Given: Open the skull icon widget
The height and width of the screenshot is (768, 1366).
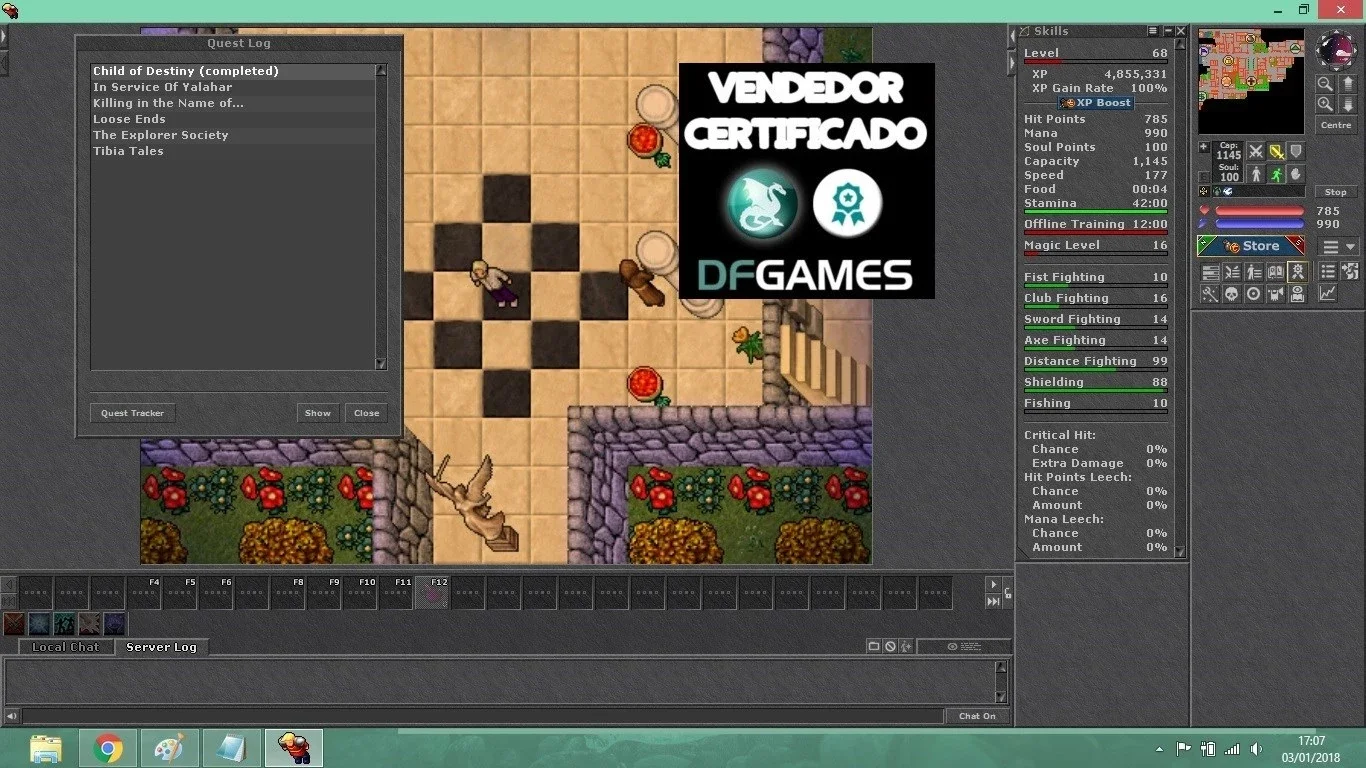Looking at the screenshot, I should pyautogui.click(x=1231, y=294).
